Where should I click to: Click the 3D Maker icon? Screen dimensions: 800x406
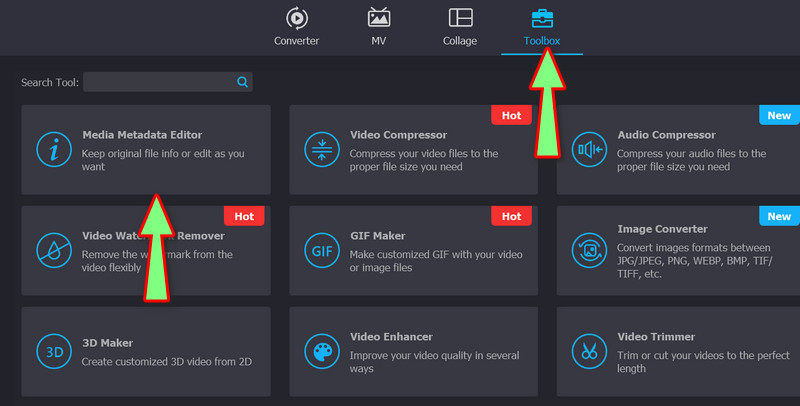[x=52, y=351]
